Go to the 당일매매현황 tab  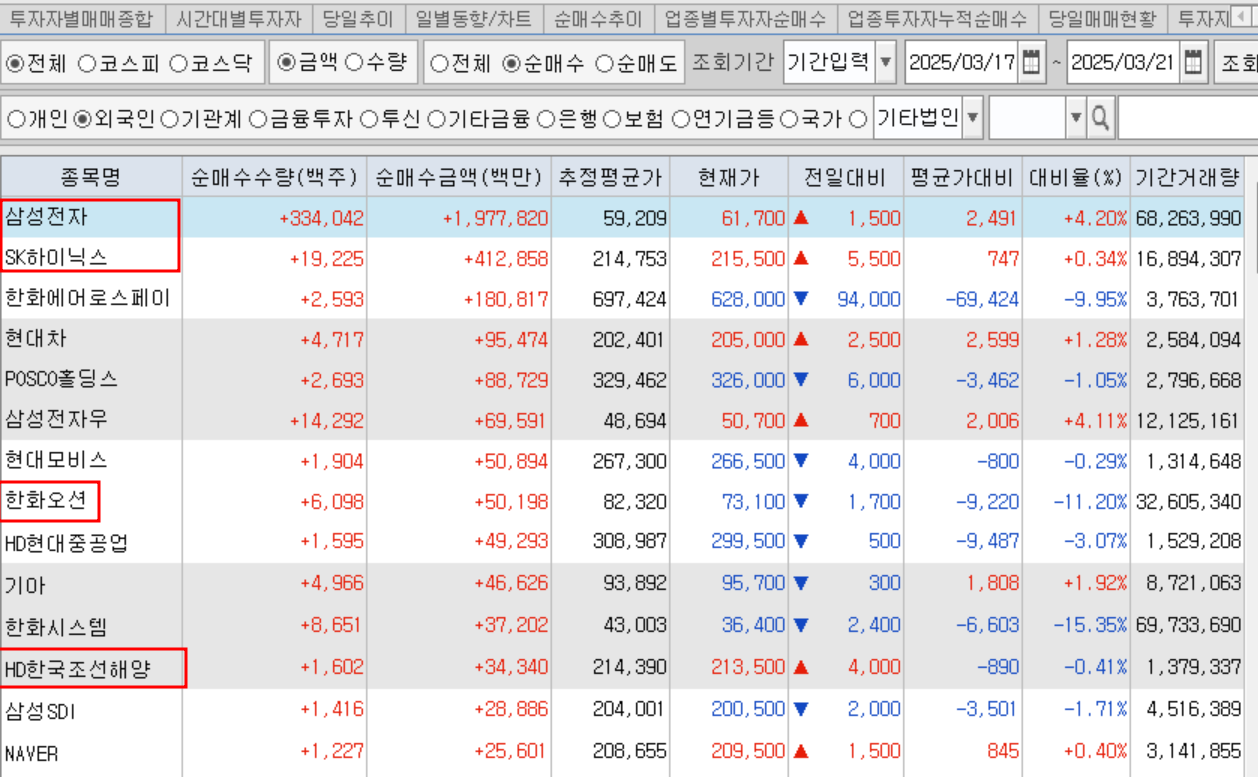tap(1101, 18)
